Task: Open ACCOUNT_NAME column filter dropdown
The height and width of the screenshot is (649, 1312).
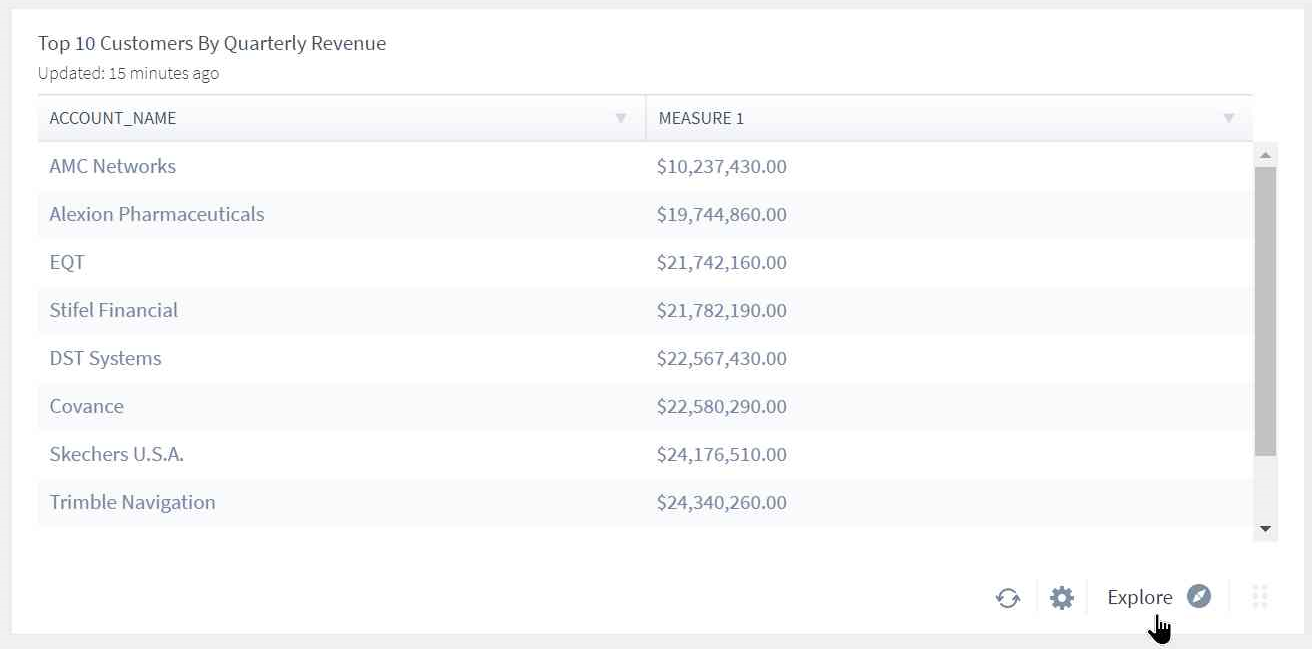Action: [x=621, y=118]
